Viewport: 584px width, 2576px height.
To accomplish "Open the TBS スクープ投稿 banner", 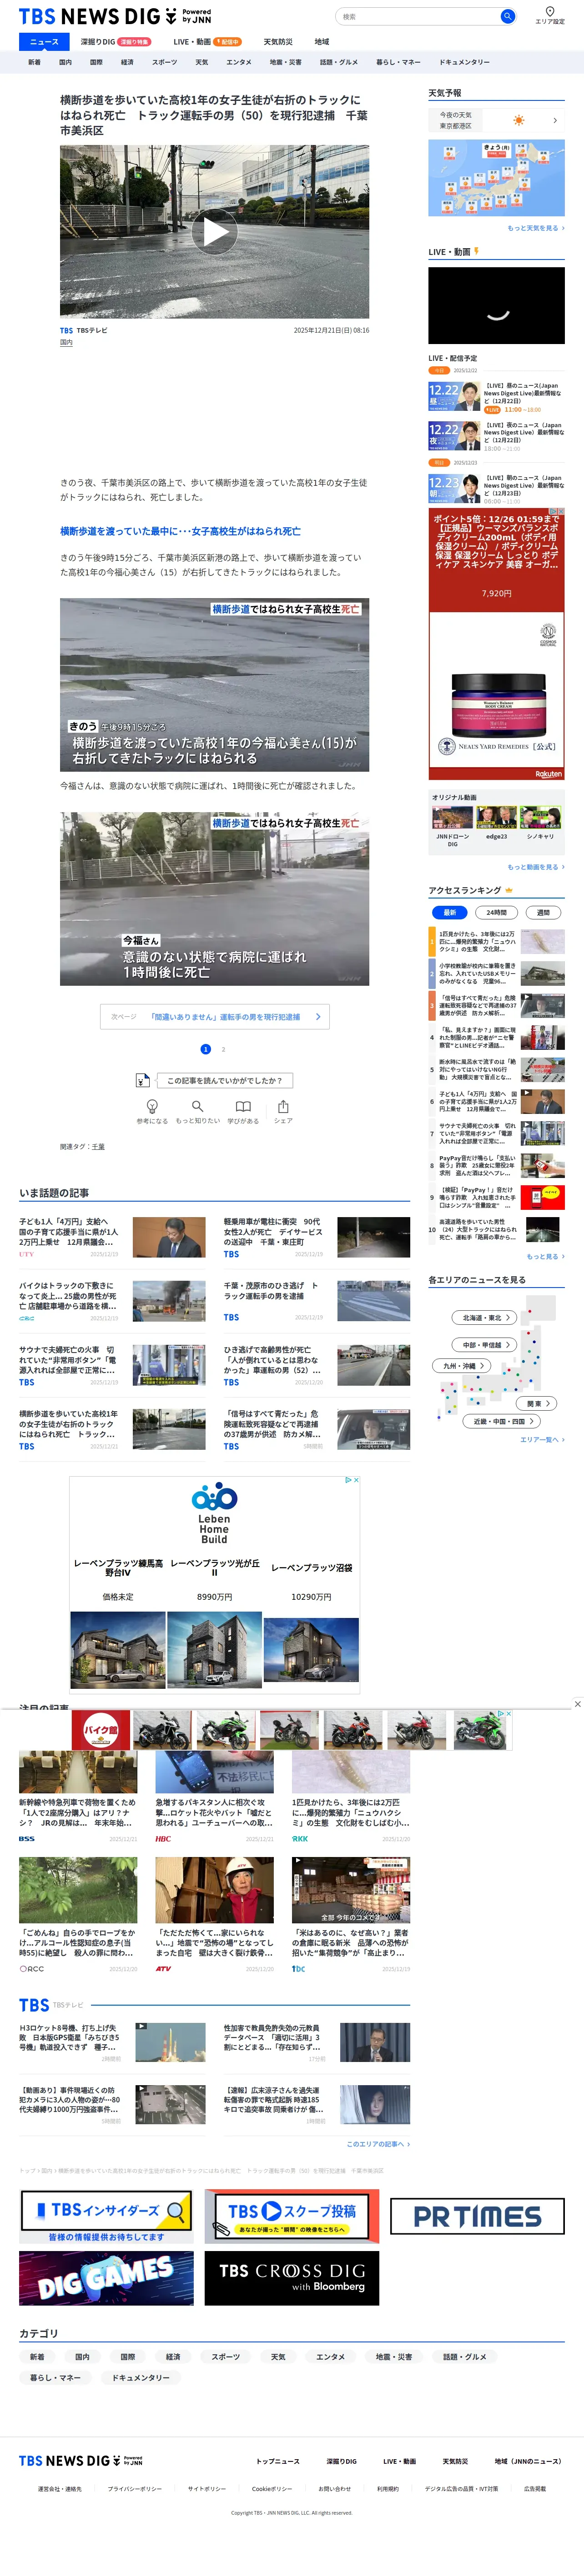I will 291,2217.
